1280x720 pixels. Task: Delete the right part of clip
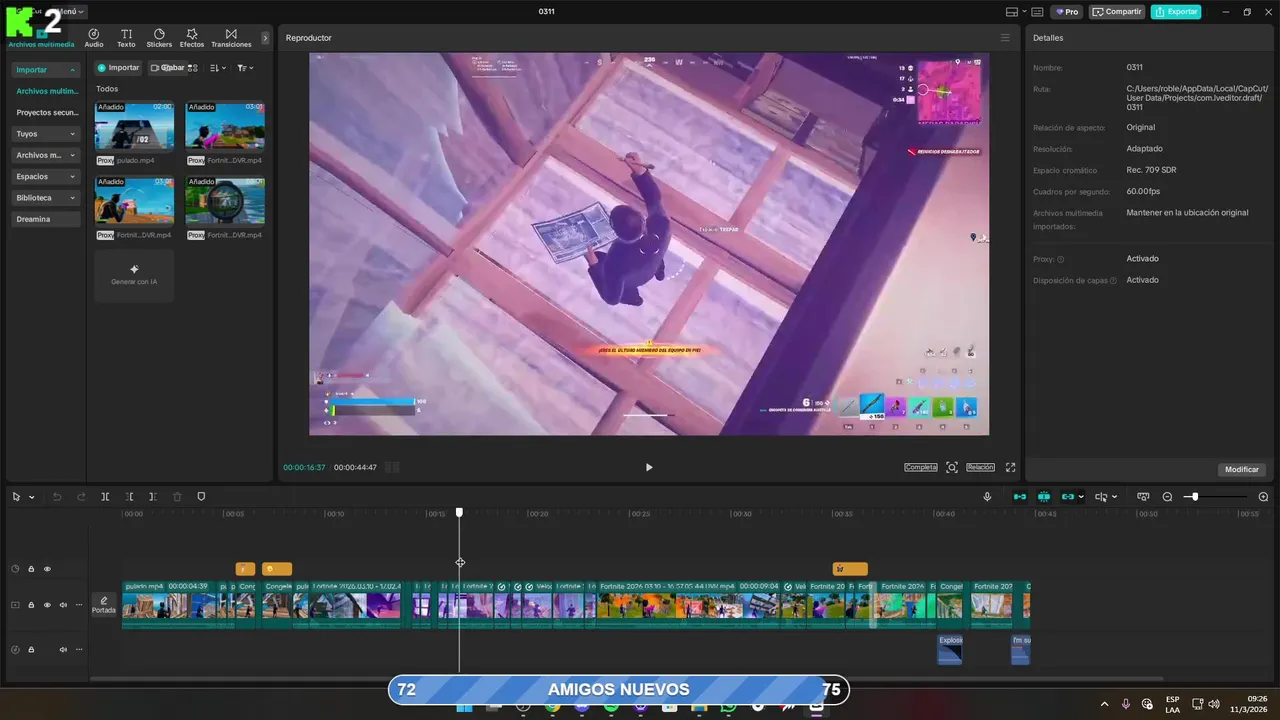(152, 497)
